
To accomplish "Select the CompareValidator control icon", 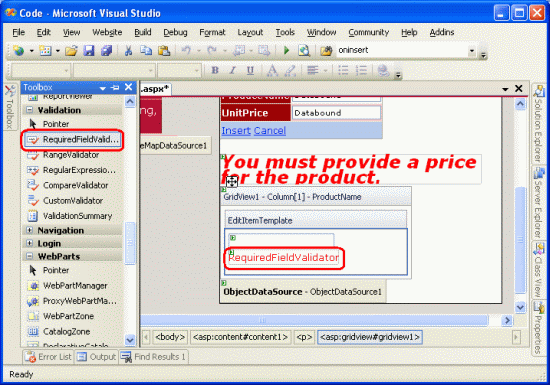I will [33, 185].
